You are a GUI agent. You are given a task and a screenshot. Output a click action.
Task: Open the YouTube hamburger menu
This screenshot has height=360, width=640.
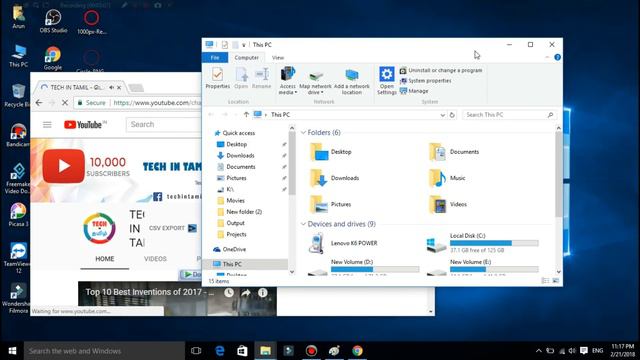click(47, 125)
